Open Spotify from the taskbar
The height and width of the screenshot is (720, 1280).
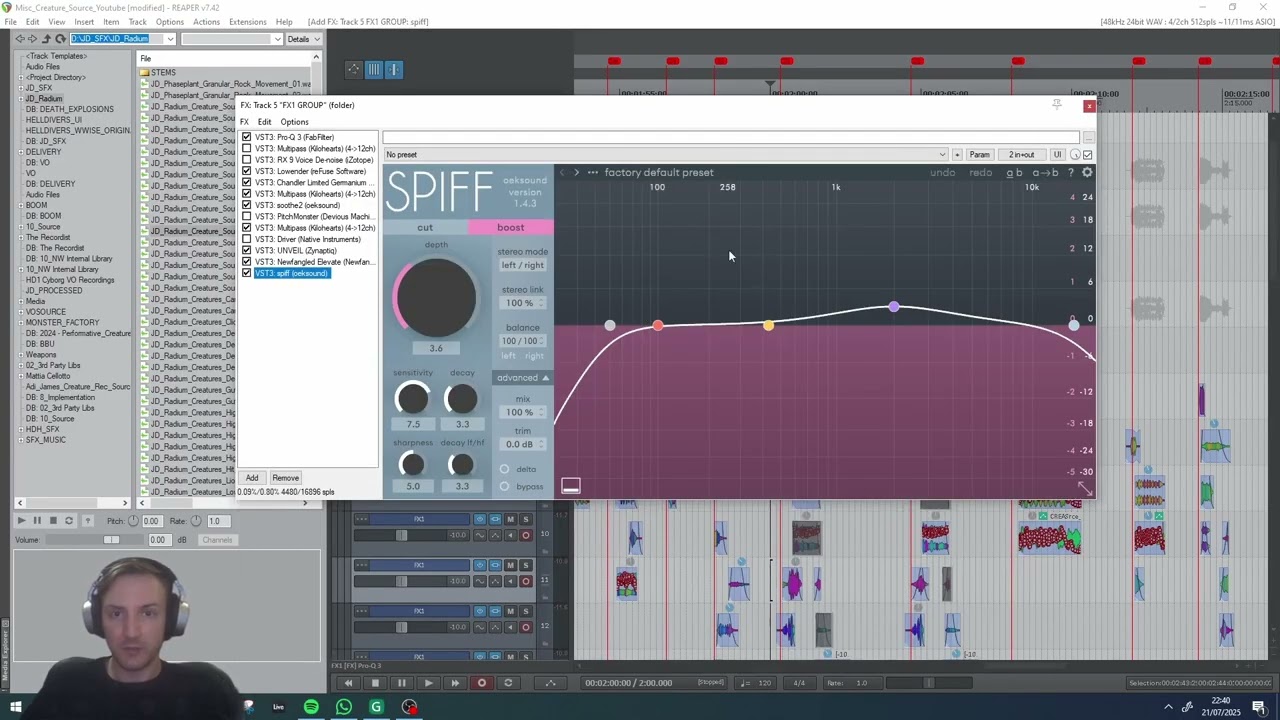point(311,707)
